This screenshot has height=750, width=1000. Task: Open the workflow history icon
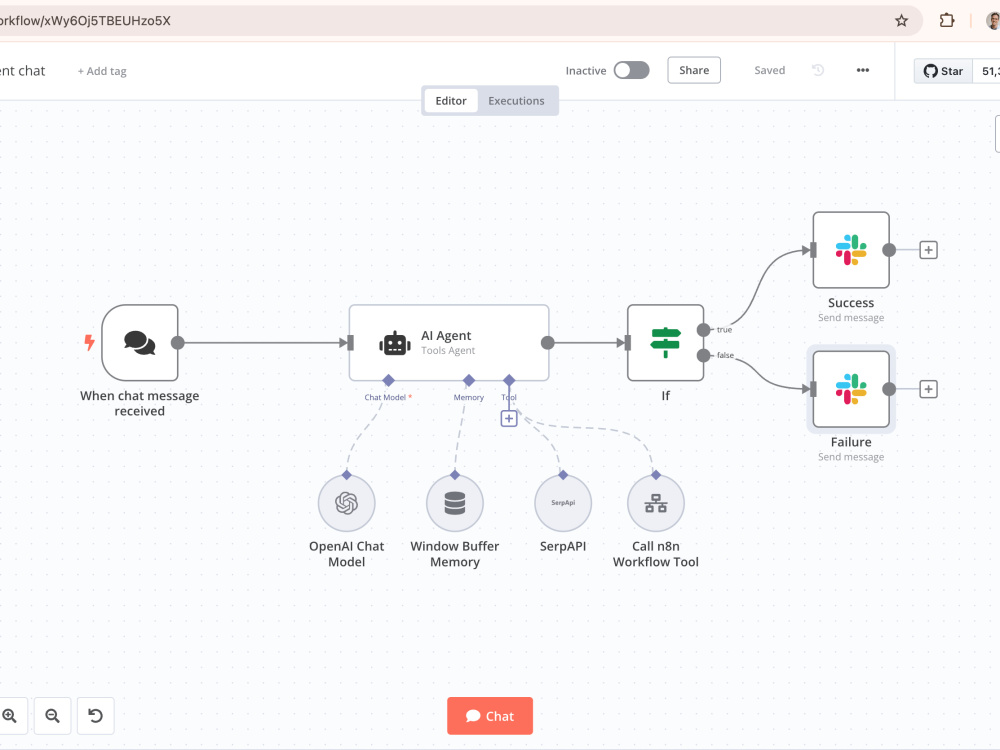(x=818, y=70)
